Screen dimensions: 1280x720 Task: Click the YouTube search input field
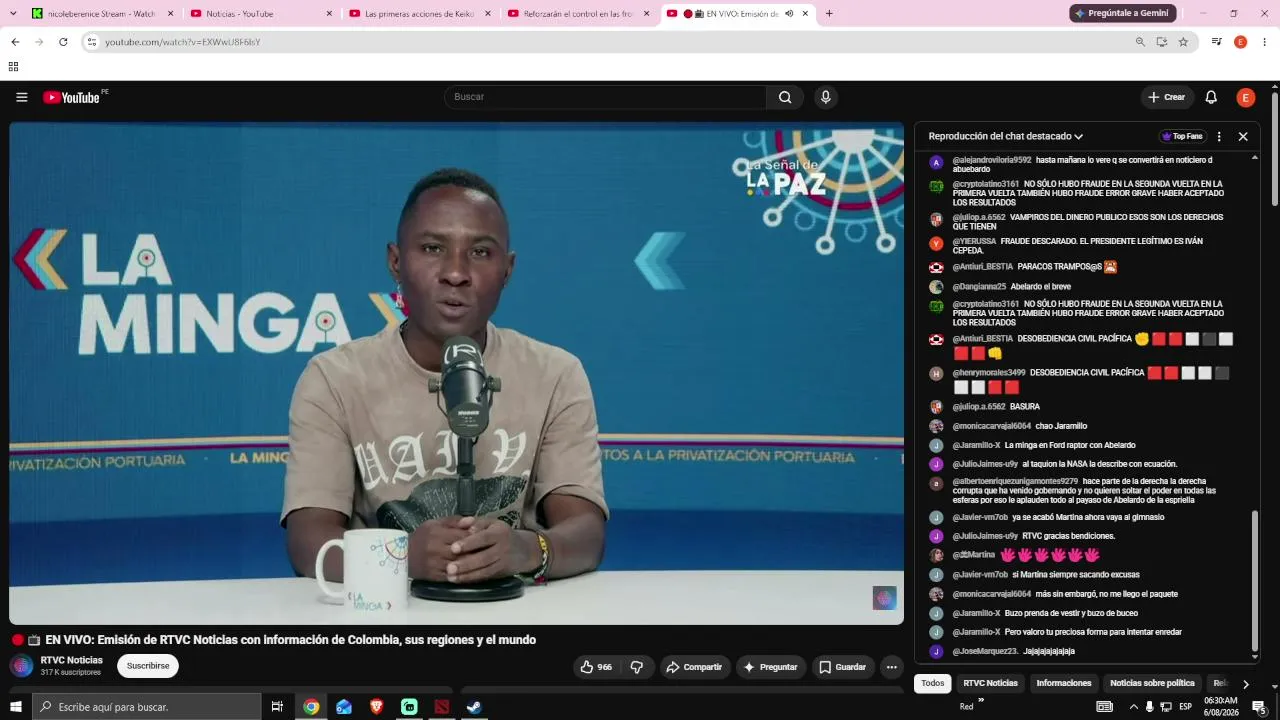[605, 97]
